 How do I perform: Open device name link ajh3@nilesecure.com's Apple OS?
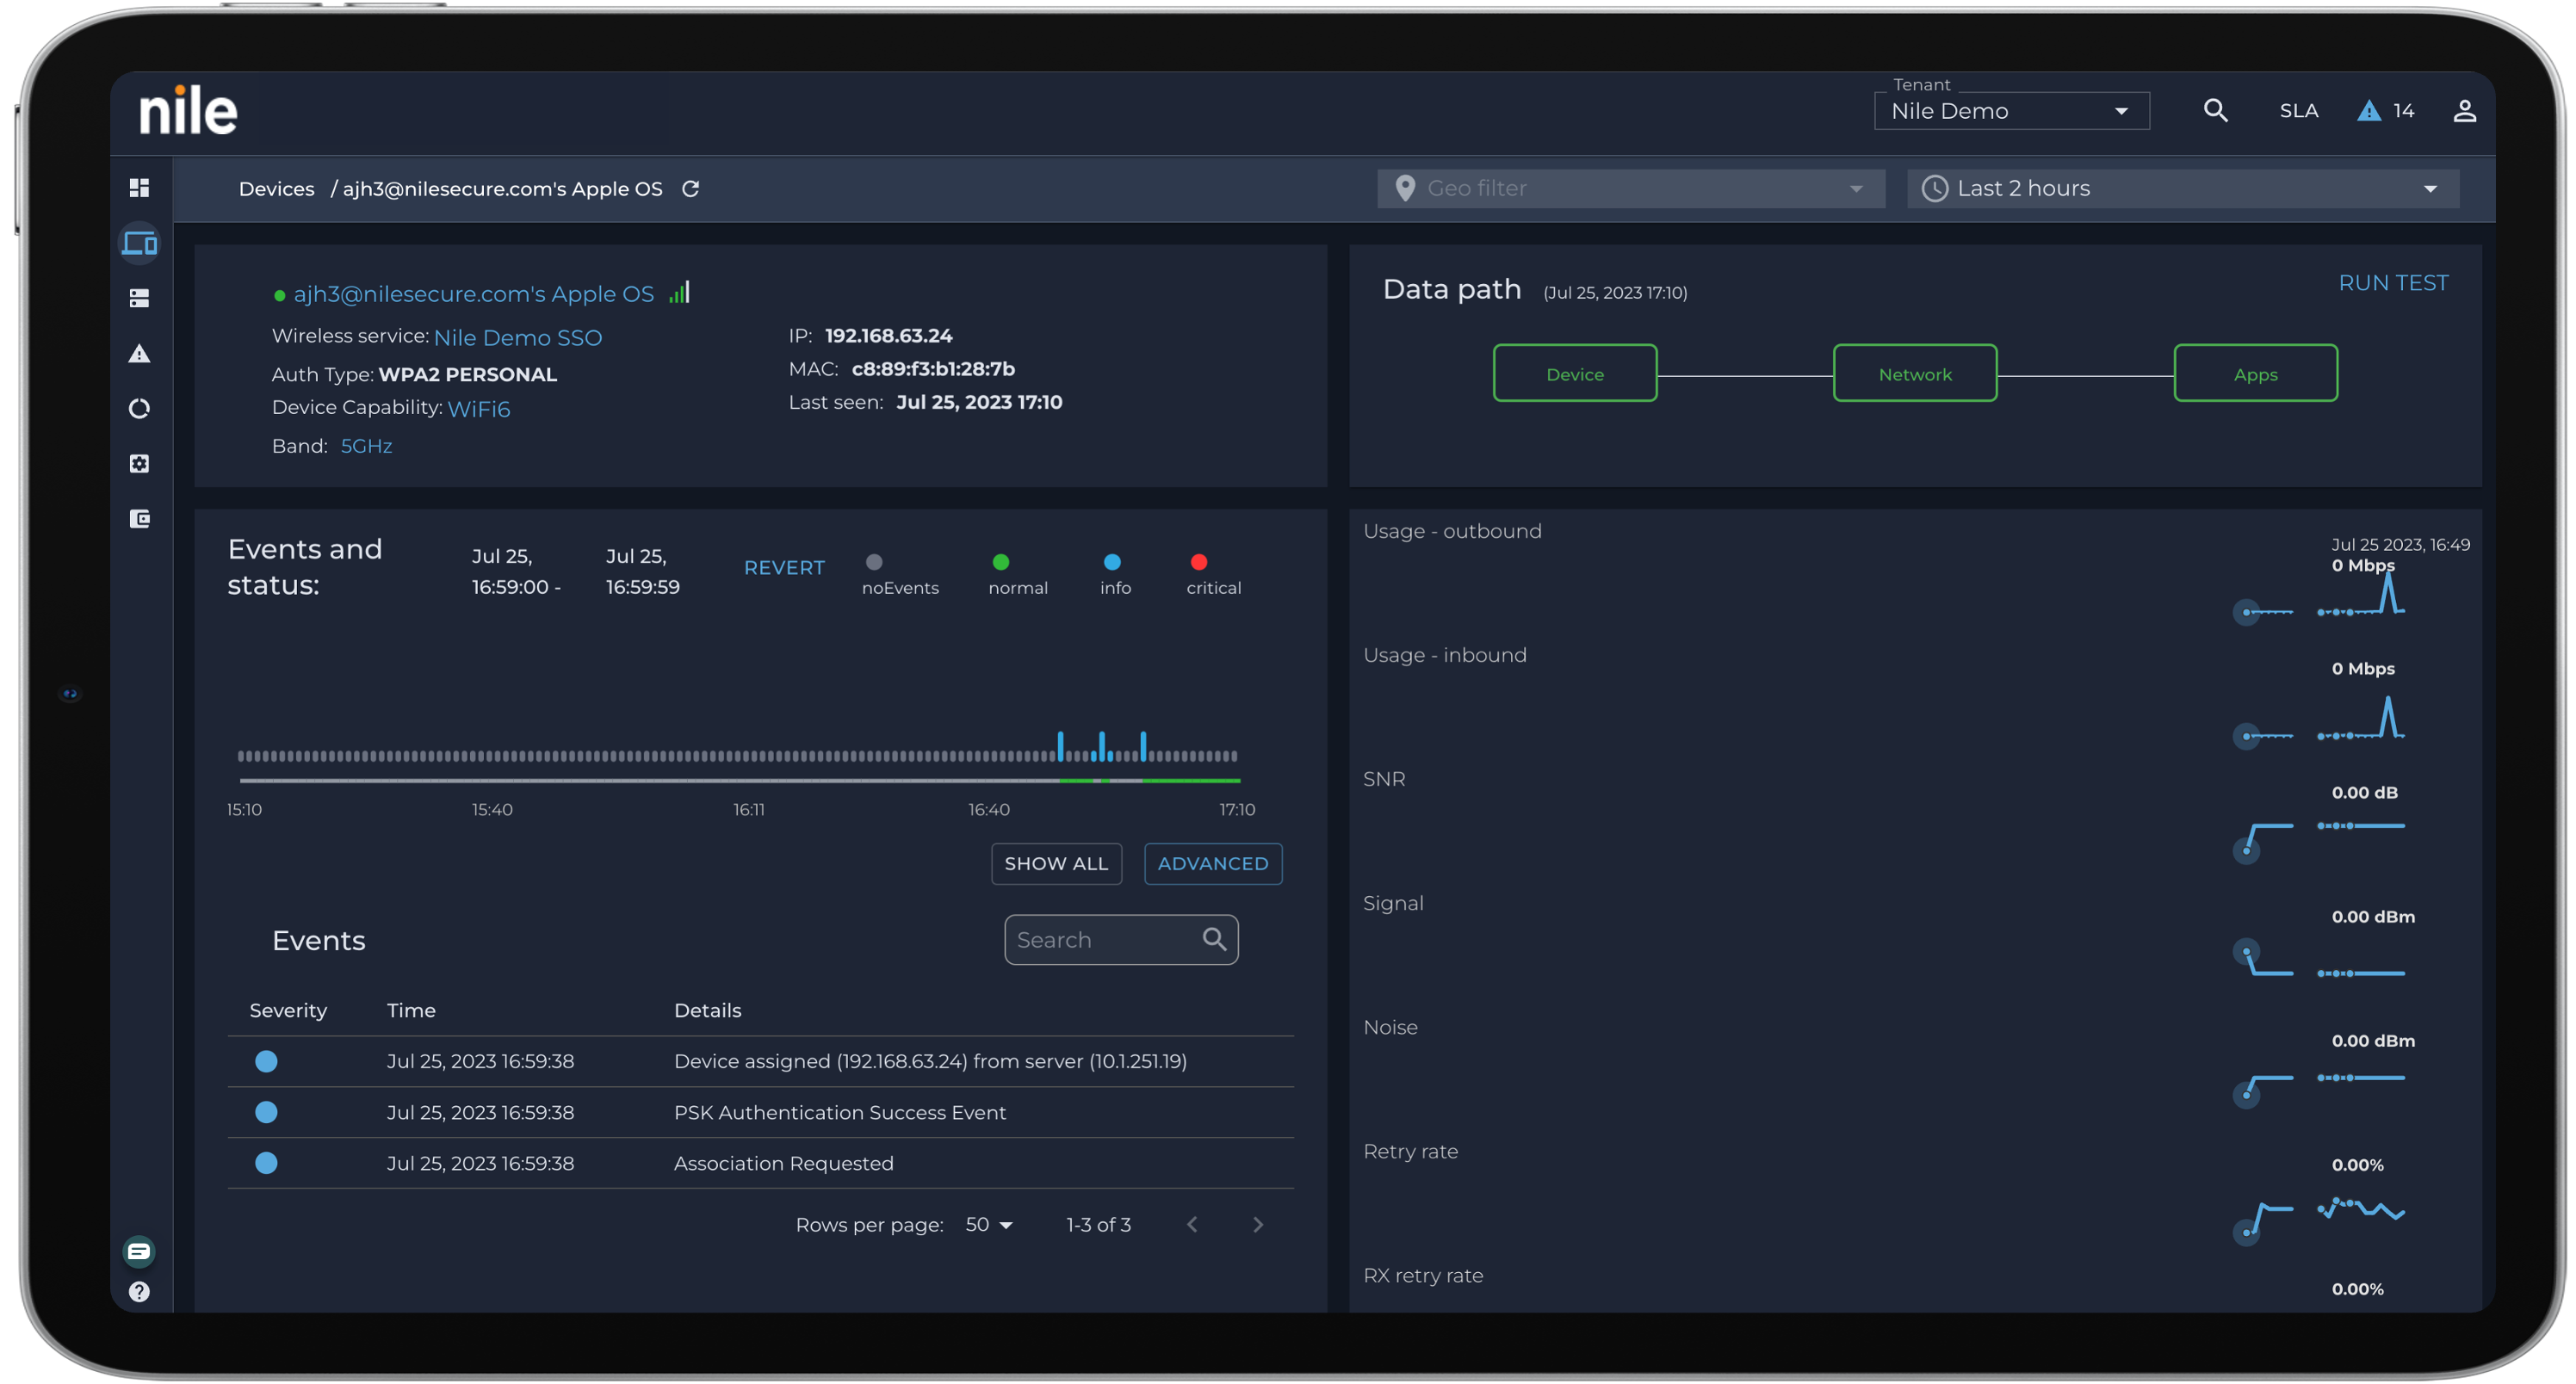tap(473, 293)
